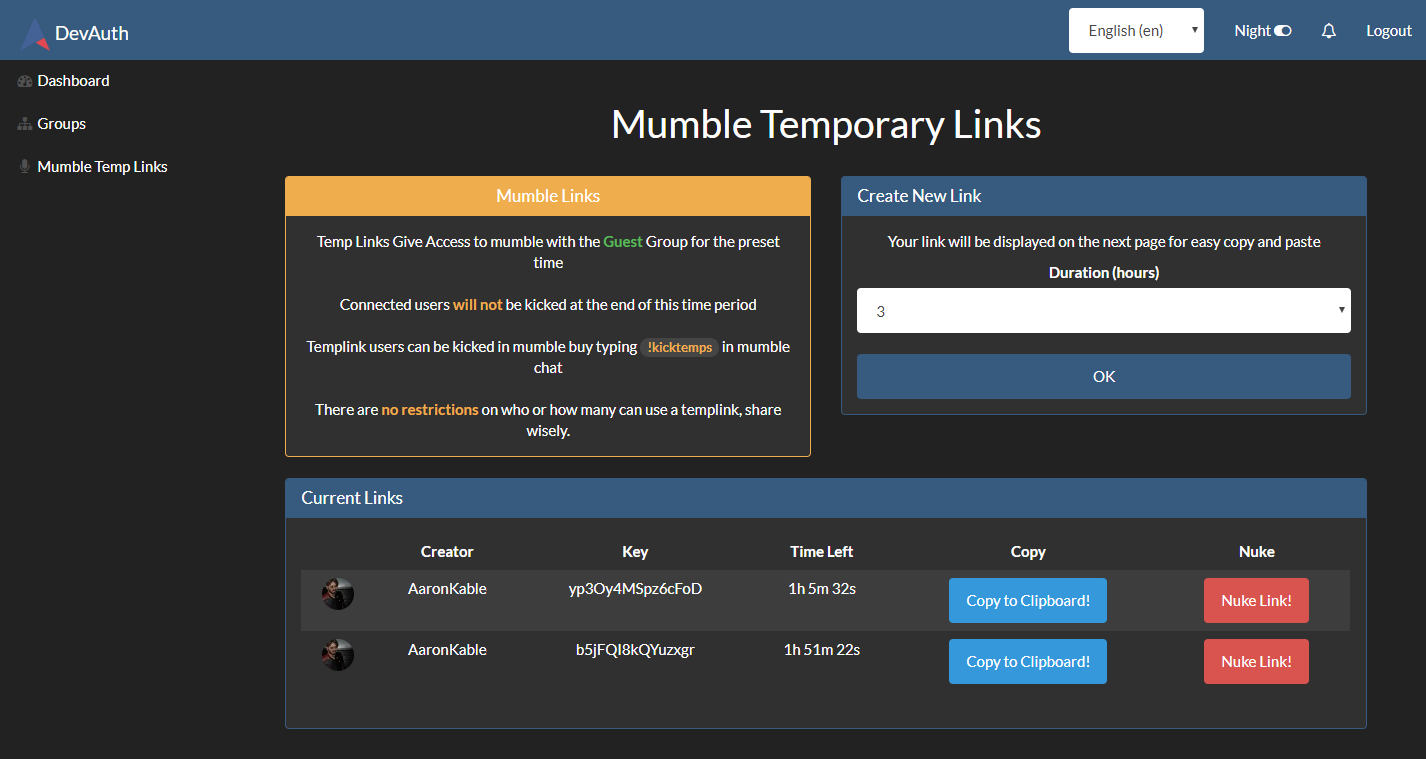Open Groups in sidebar
Screen dimensions: 1426x759
tap(62, 124)
